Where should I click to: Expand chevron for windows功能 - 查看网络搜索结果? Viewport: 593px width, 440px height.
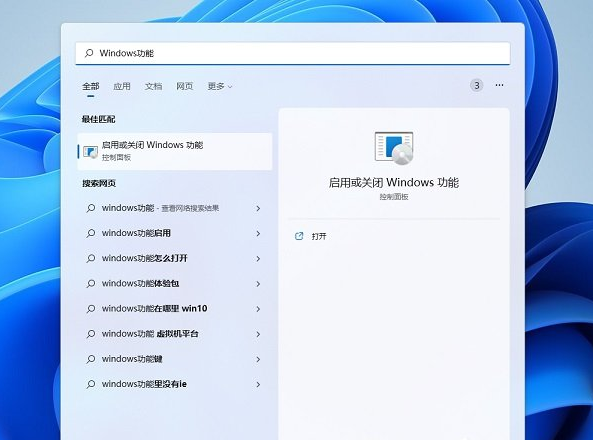coord(258,208)
